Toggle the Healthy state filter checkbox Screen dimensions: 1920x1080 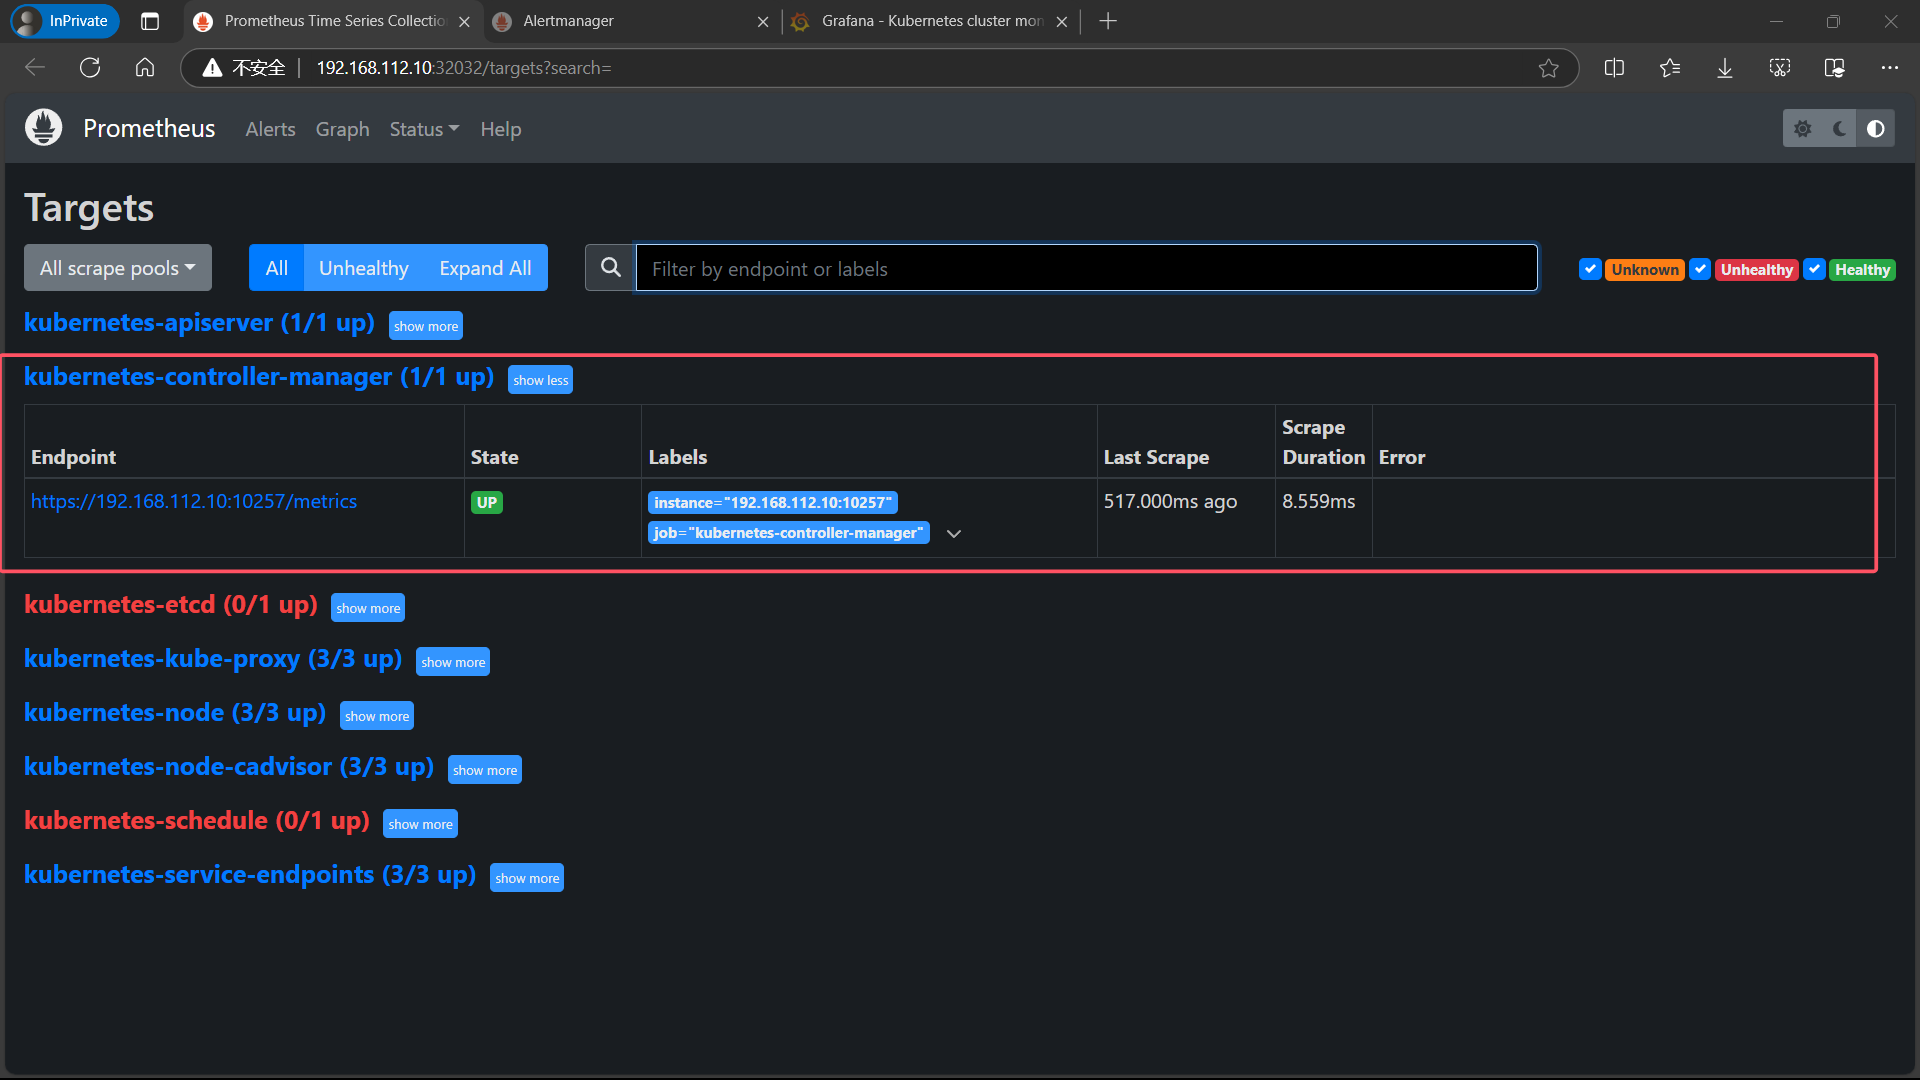[x=1814, y=269]
